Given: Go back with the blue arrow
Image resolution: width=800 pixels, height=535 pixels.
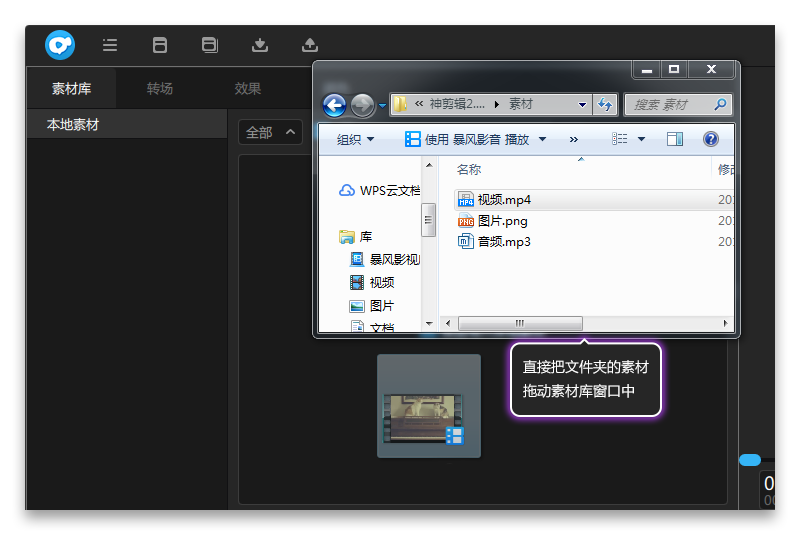Looking at the screenshot, I should [x=335, y=106].
